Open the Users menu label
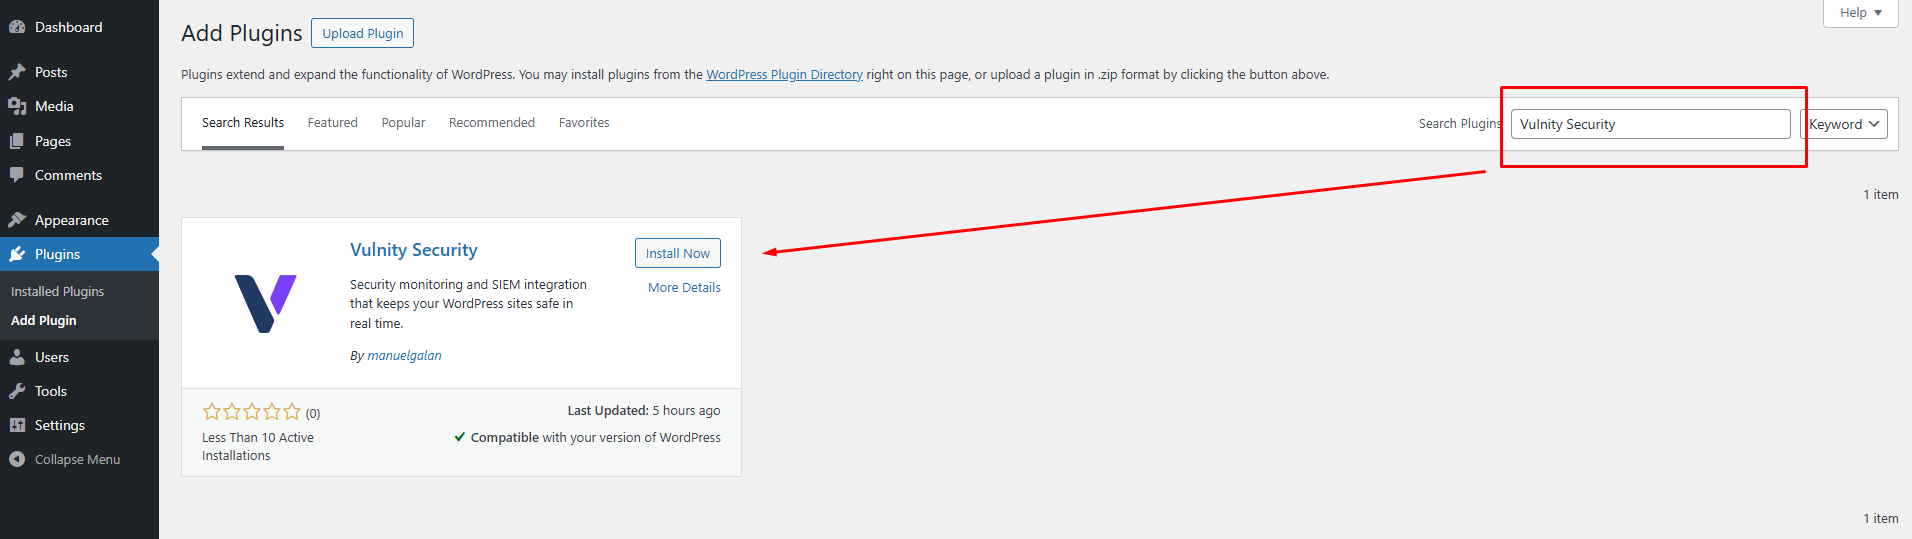Viewport: 1912px width, 539px height. click(52, 357)
